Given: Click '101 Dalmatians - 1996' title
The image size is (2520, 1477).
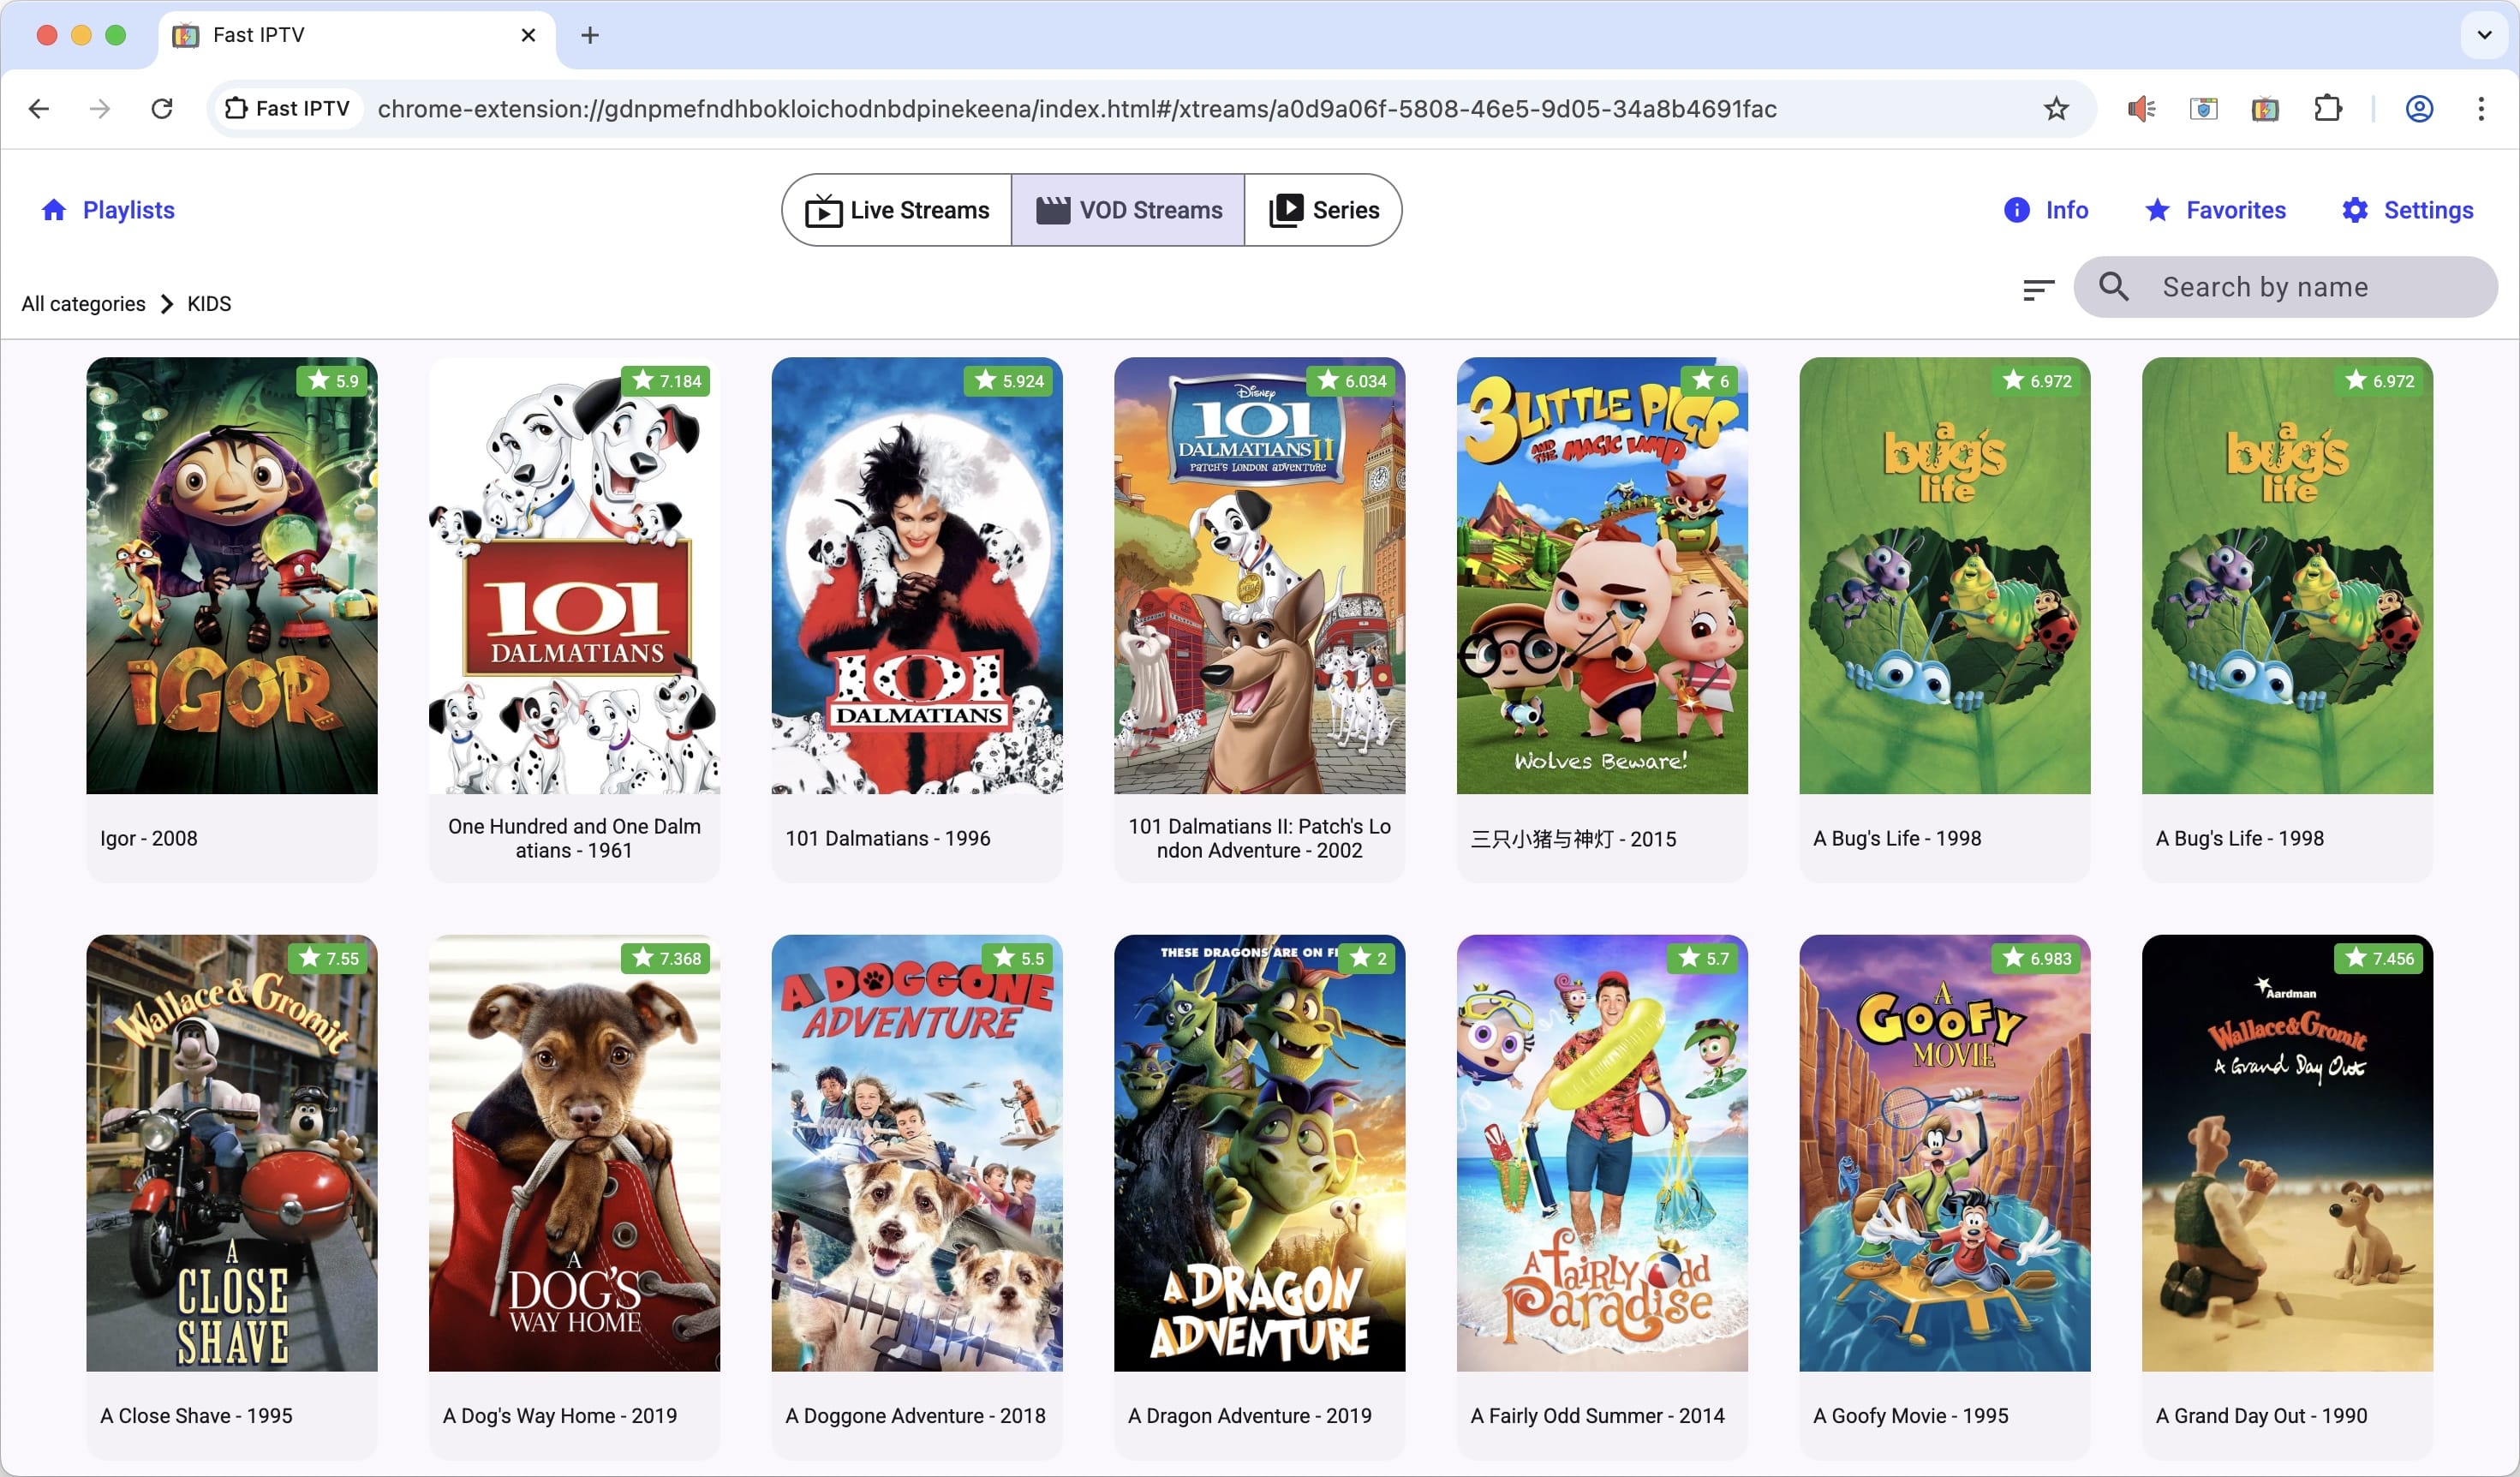Looking at the screenshot, I should [x=888, y=839].
